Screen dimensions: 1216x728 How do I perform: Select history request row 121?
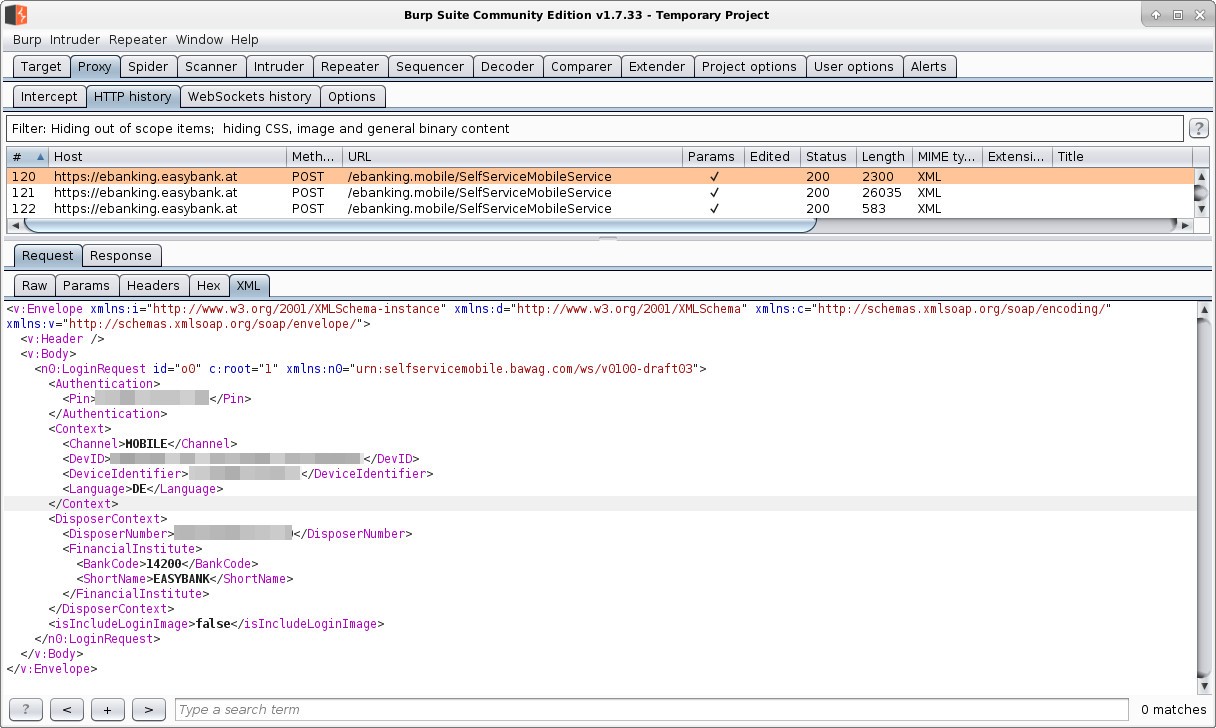point(600,193)
